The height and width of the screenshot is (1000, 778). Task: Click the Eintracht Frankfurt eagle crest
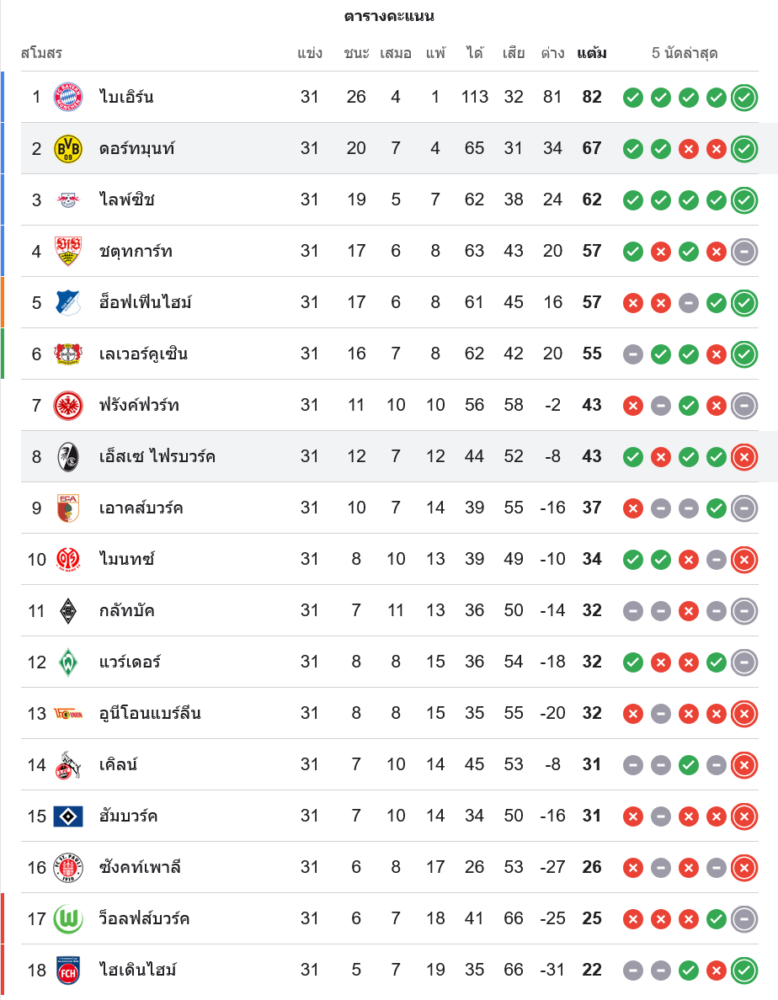pyautogui.click(x=68, y=405)
